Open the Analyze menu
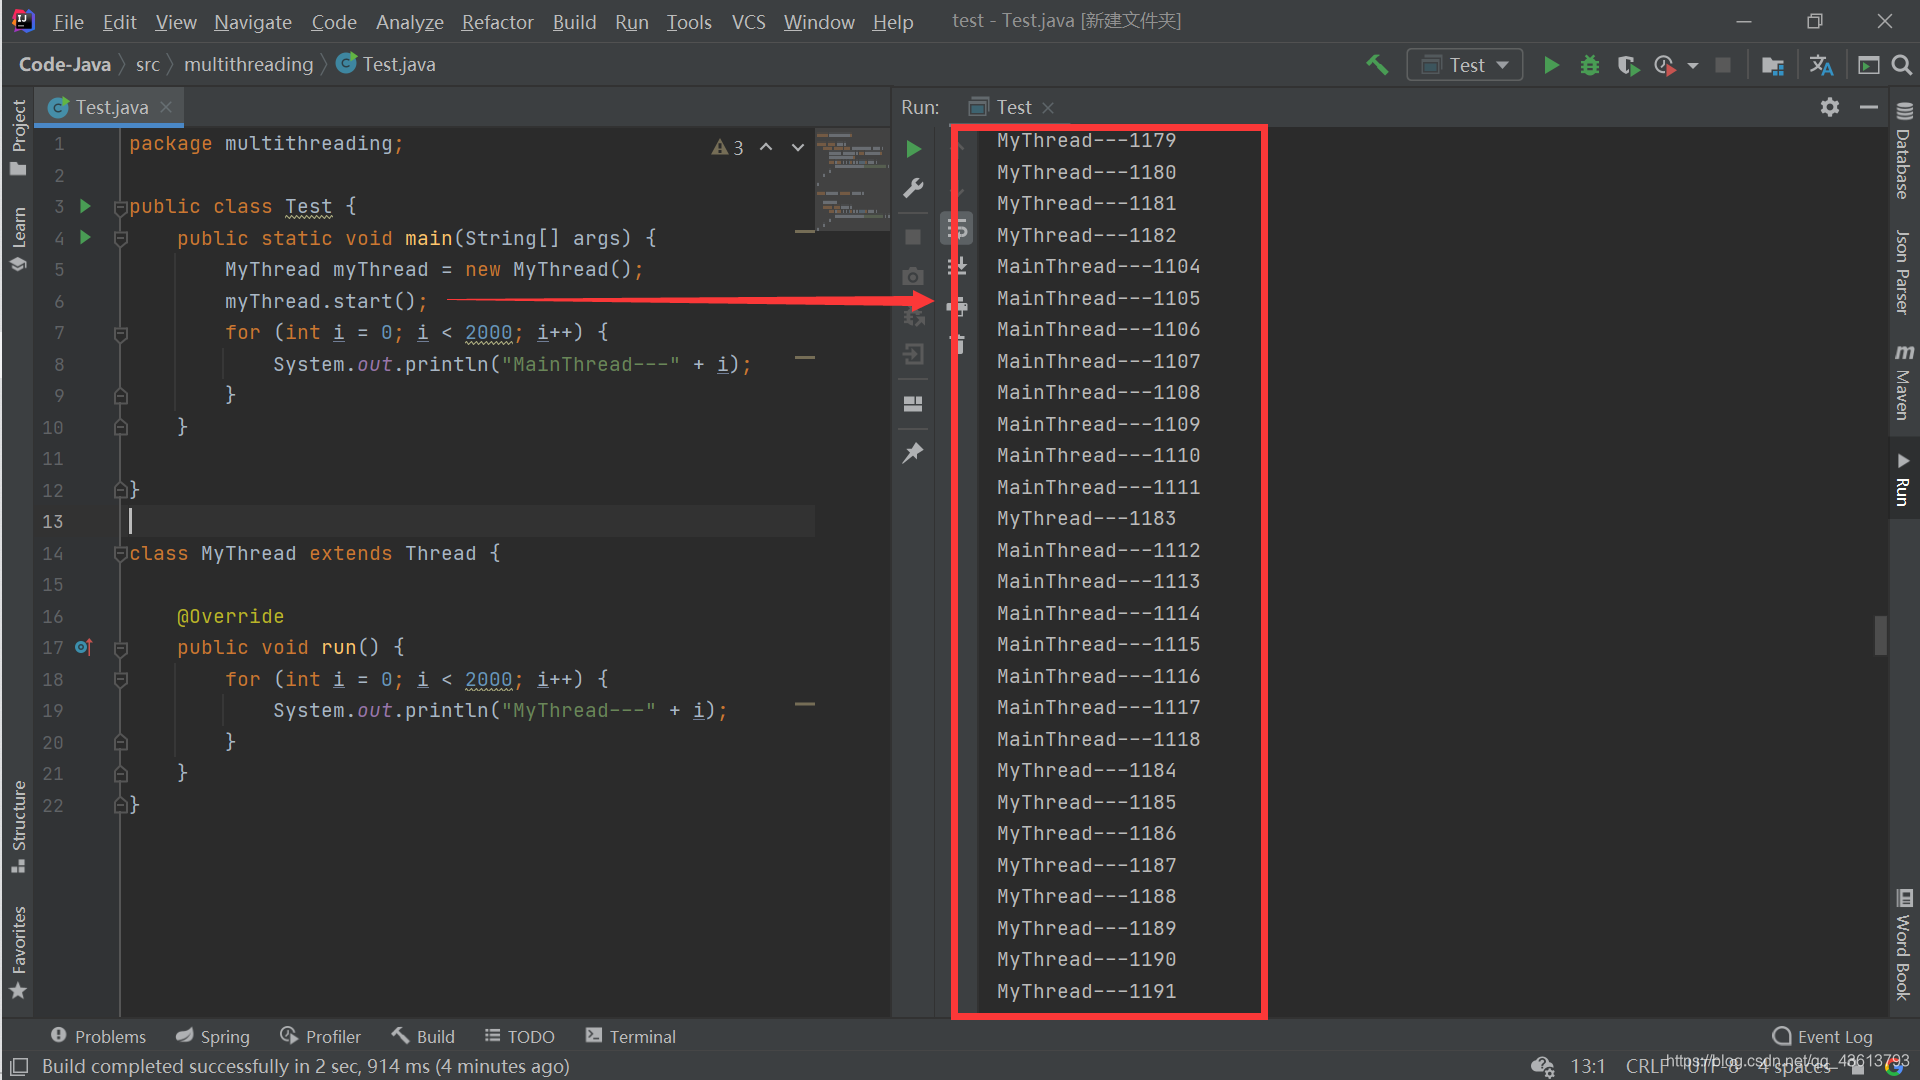Screen dimensions: 1920x1080 pos(409,21)
